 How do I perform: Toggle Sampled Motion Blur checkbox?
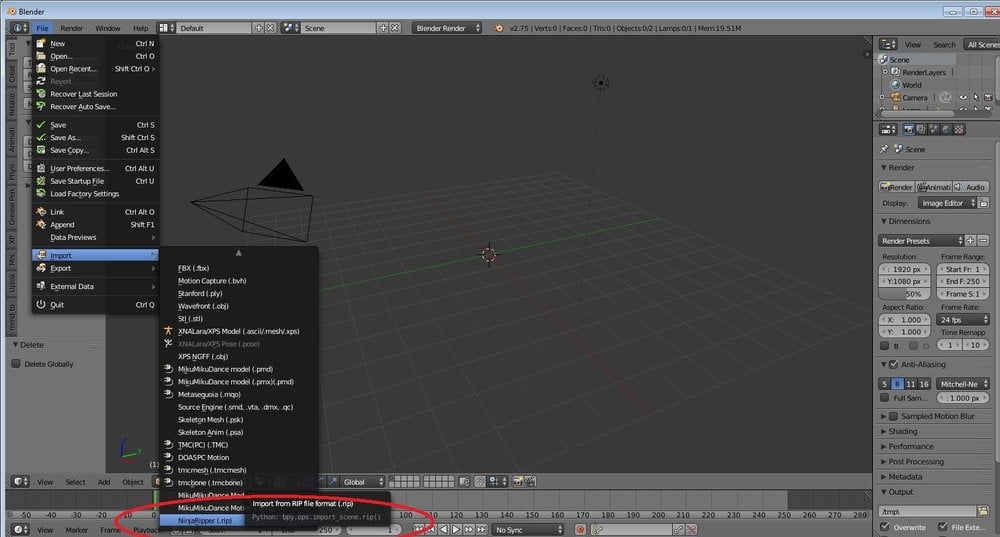point(893,416)
